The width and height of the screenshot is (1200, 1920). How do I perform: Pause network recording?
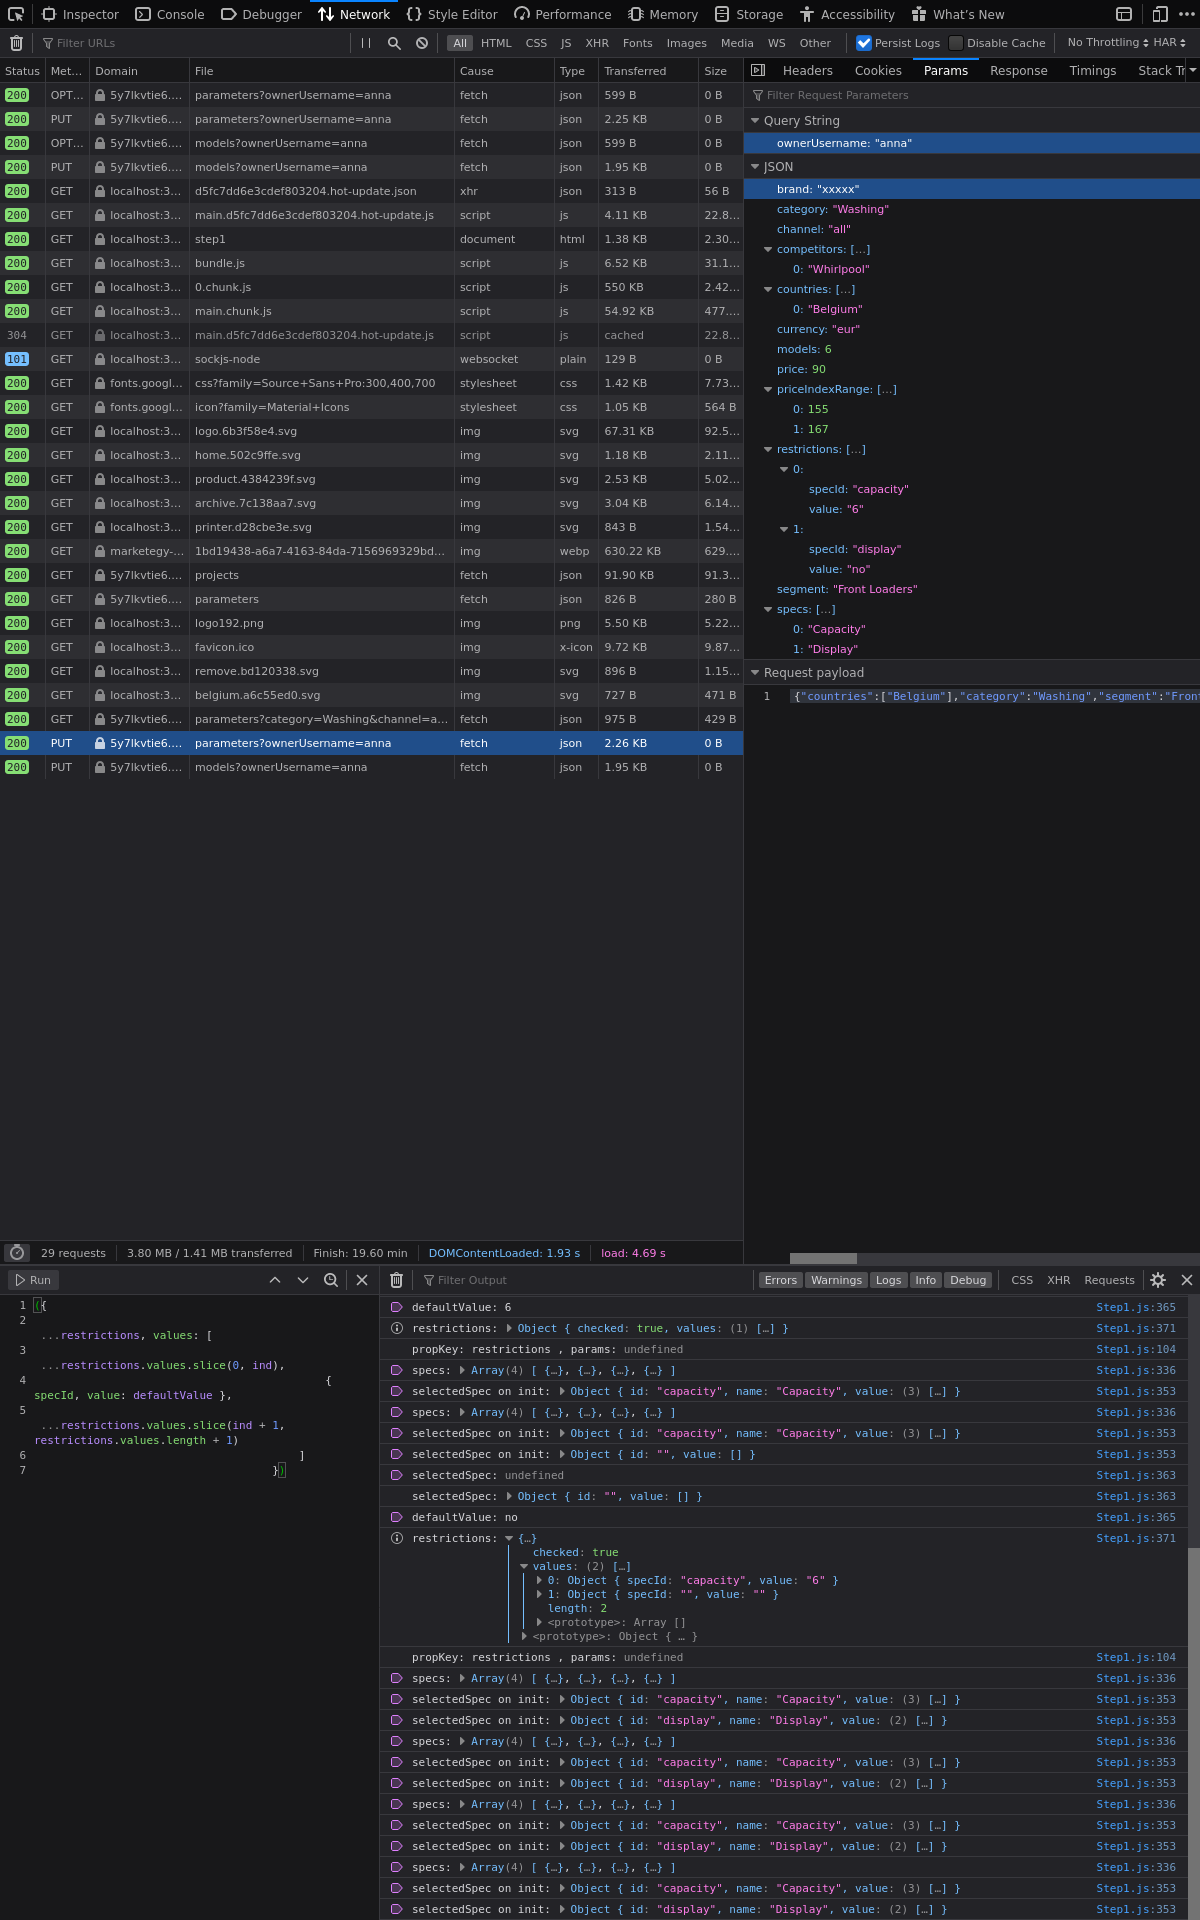pyautogui.click(x=366, y=43)
